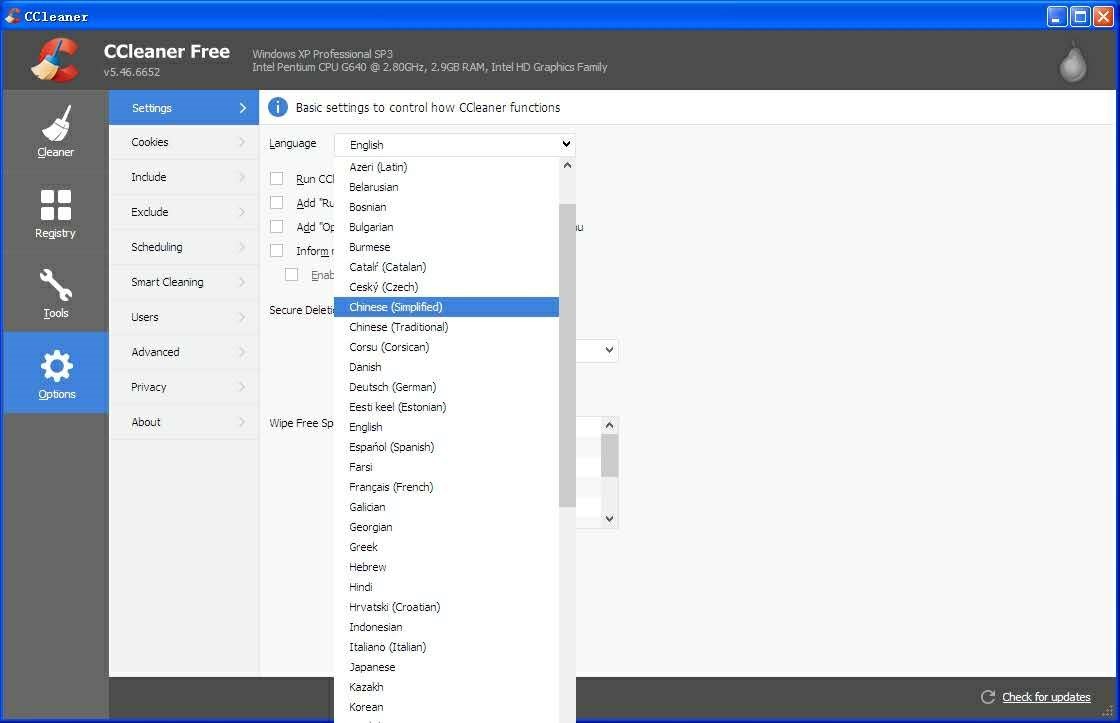The height and width of the screenshot is (723, 1120).
Task: Expand the Advanced chevron
Action: pos(242,352)
